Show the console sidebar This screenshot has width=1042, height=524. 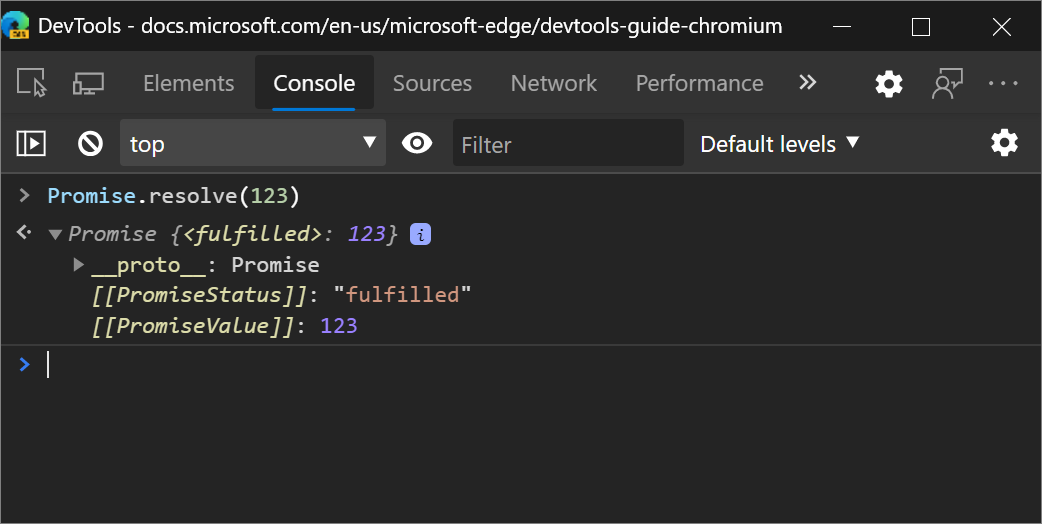(31, 143)
